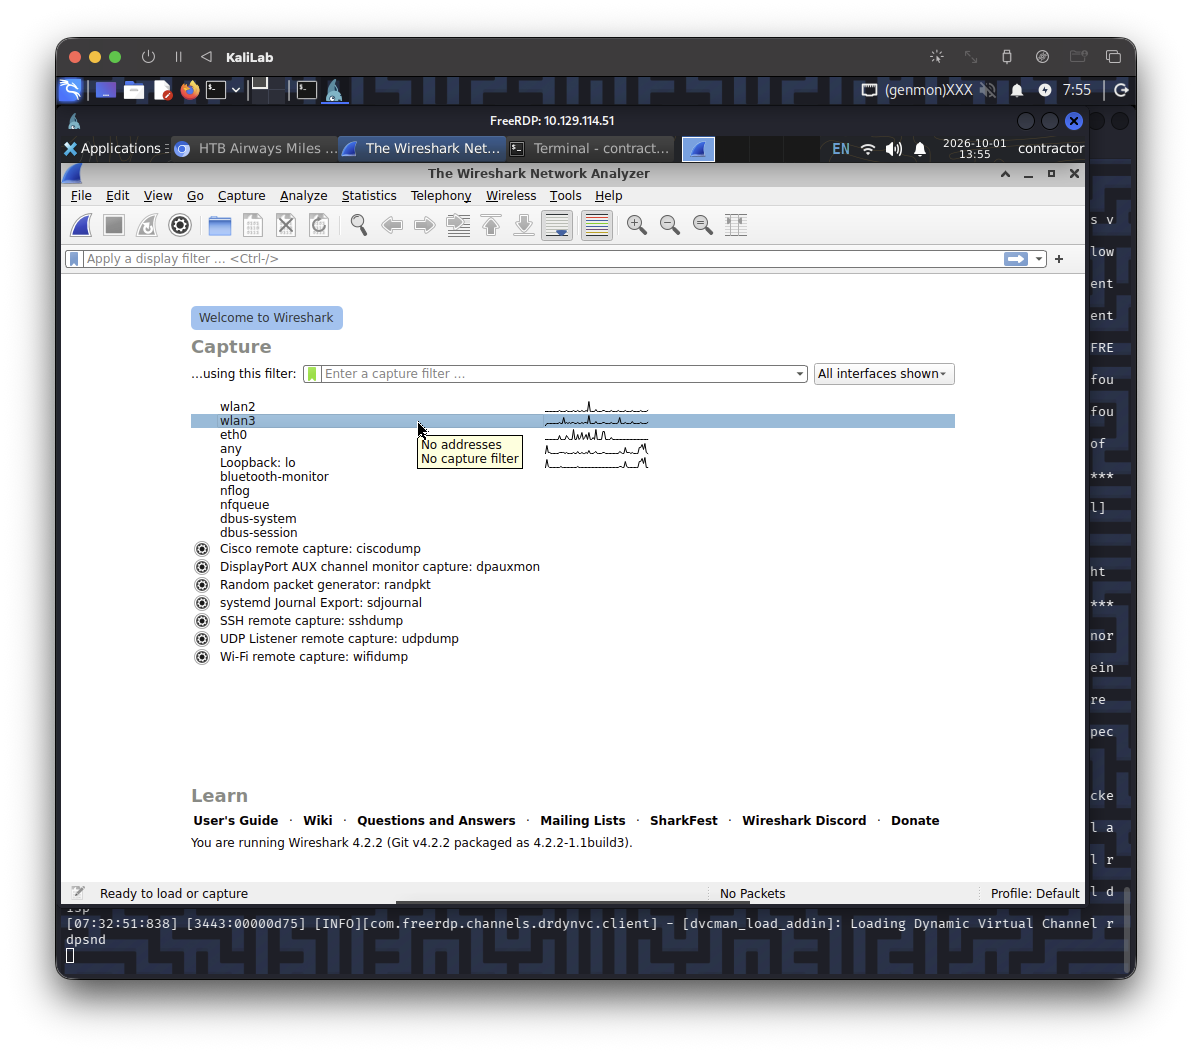The height and width of the screenshot is (1053, 1192).
Task: Click the resize columns icon
Action: tap(736, 225)
